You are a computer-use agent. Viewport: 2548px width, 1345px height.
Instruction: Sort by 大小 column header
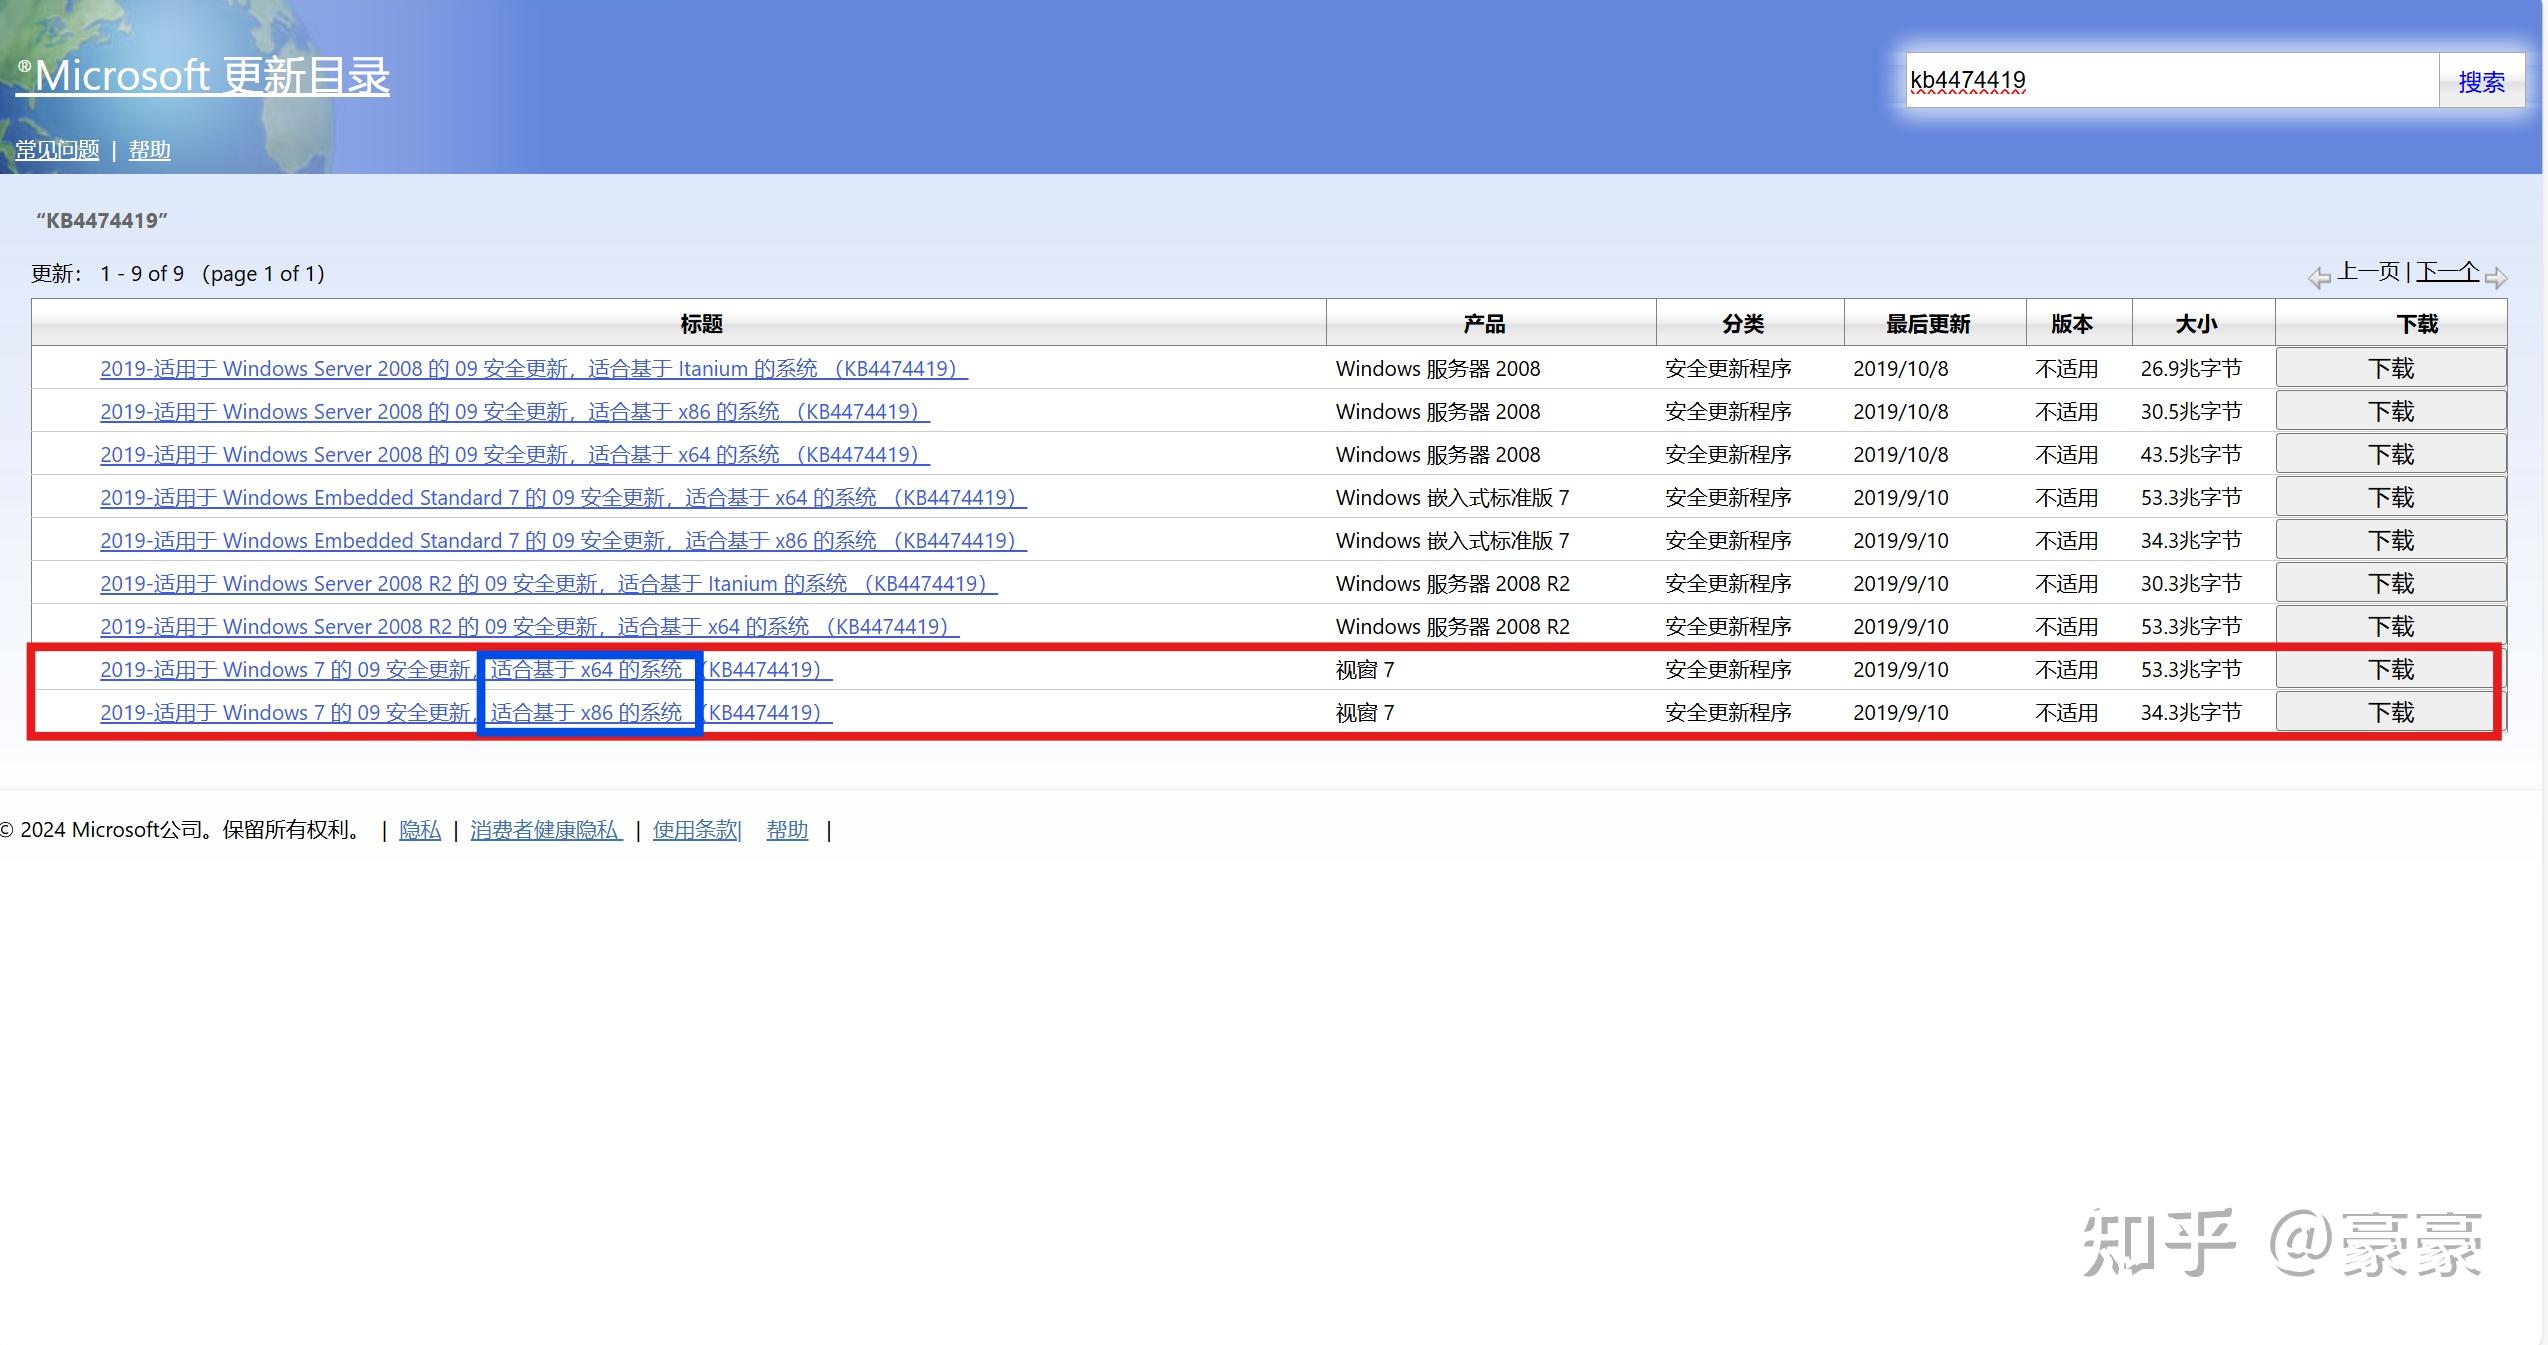pyautogui.click(x=2196, y=324)
